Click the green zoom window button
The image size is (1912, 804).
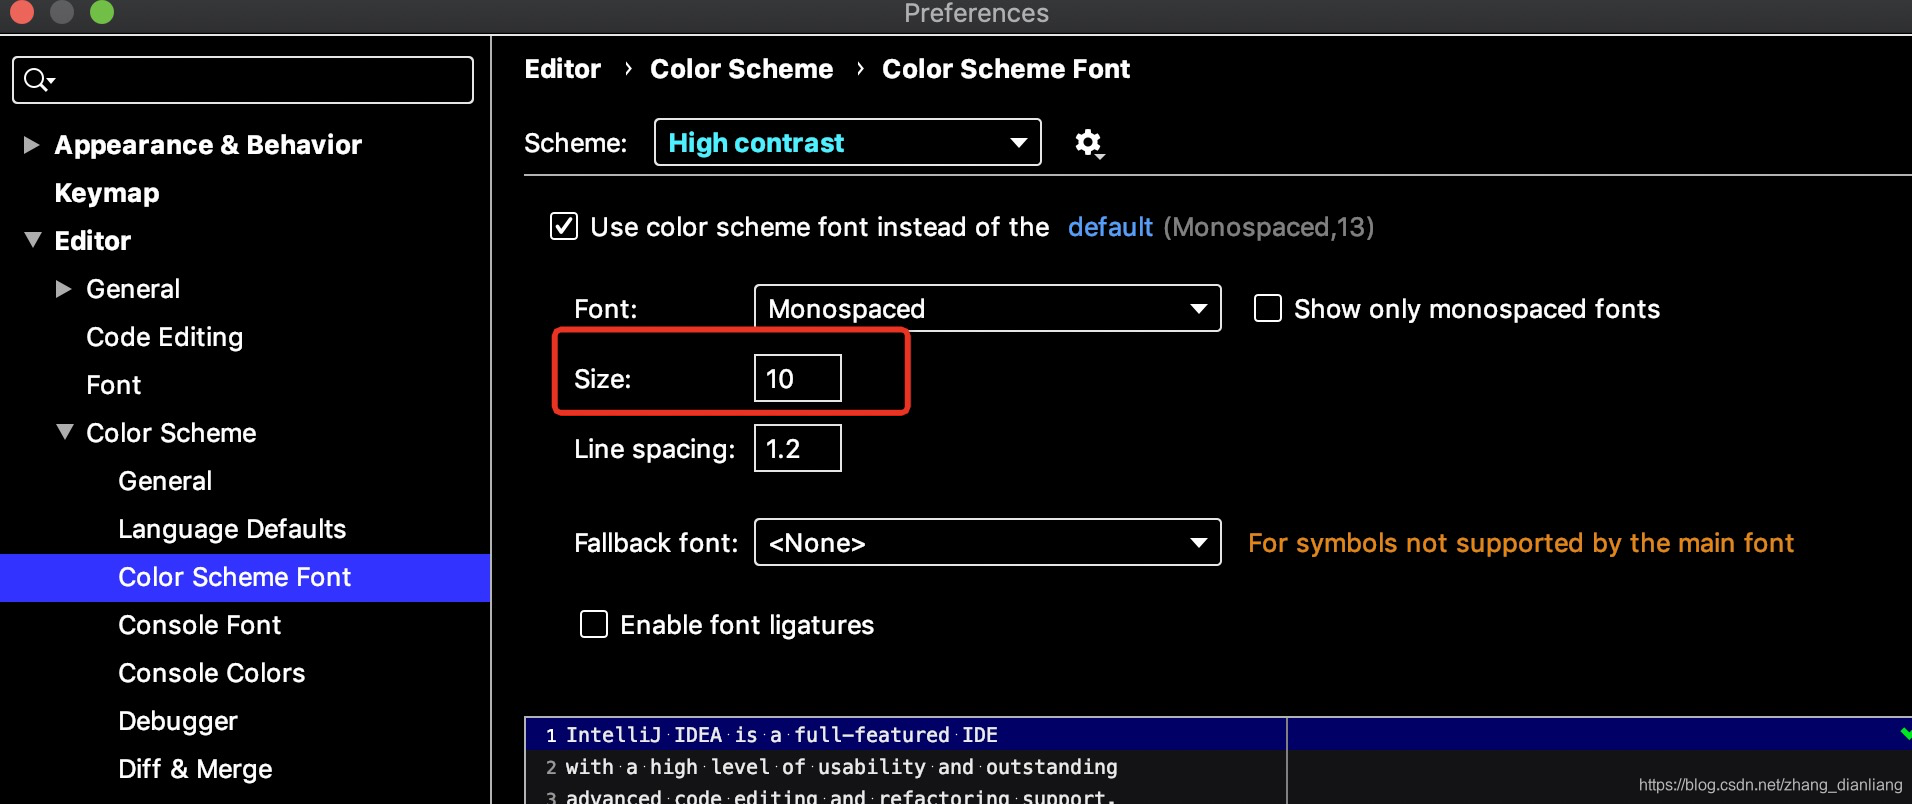pos(102,12)
